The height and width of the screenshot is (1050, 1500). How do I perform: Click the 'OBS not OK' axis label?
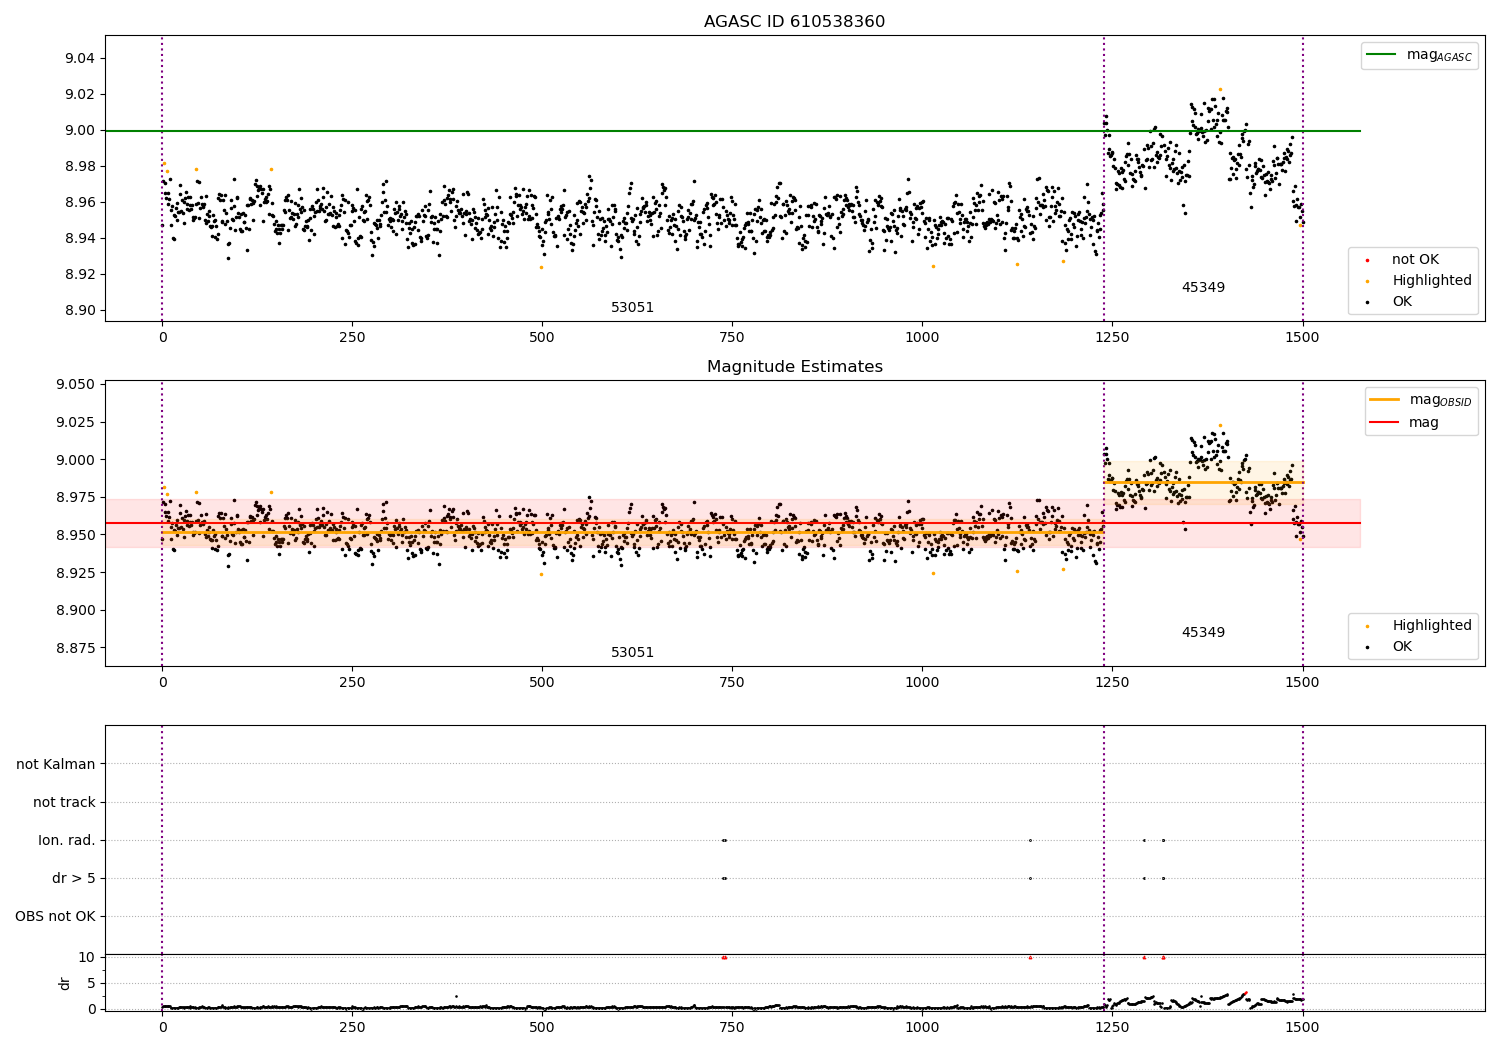(x=55, y=917)
